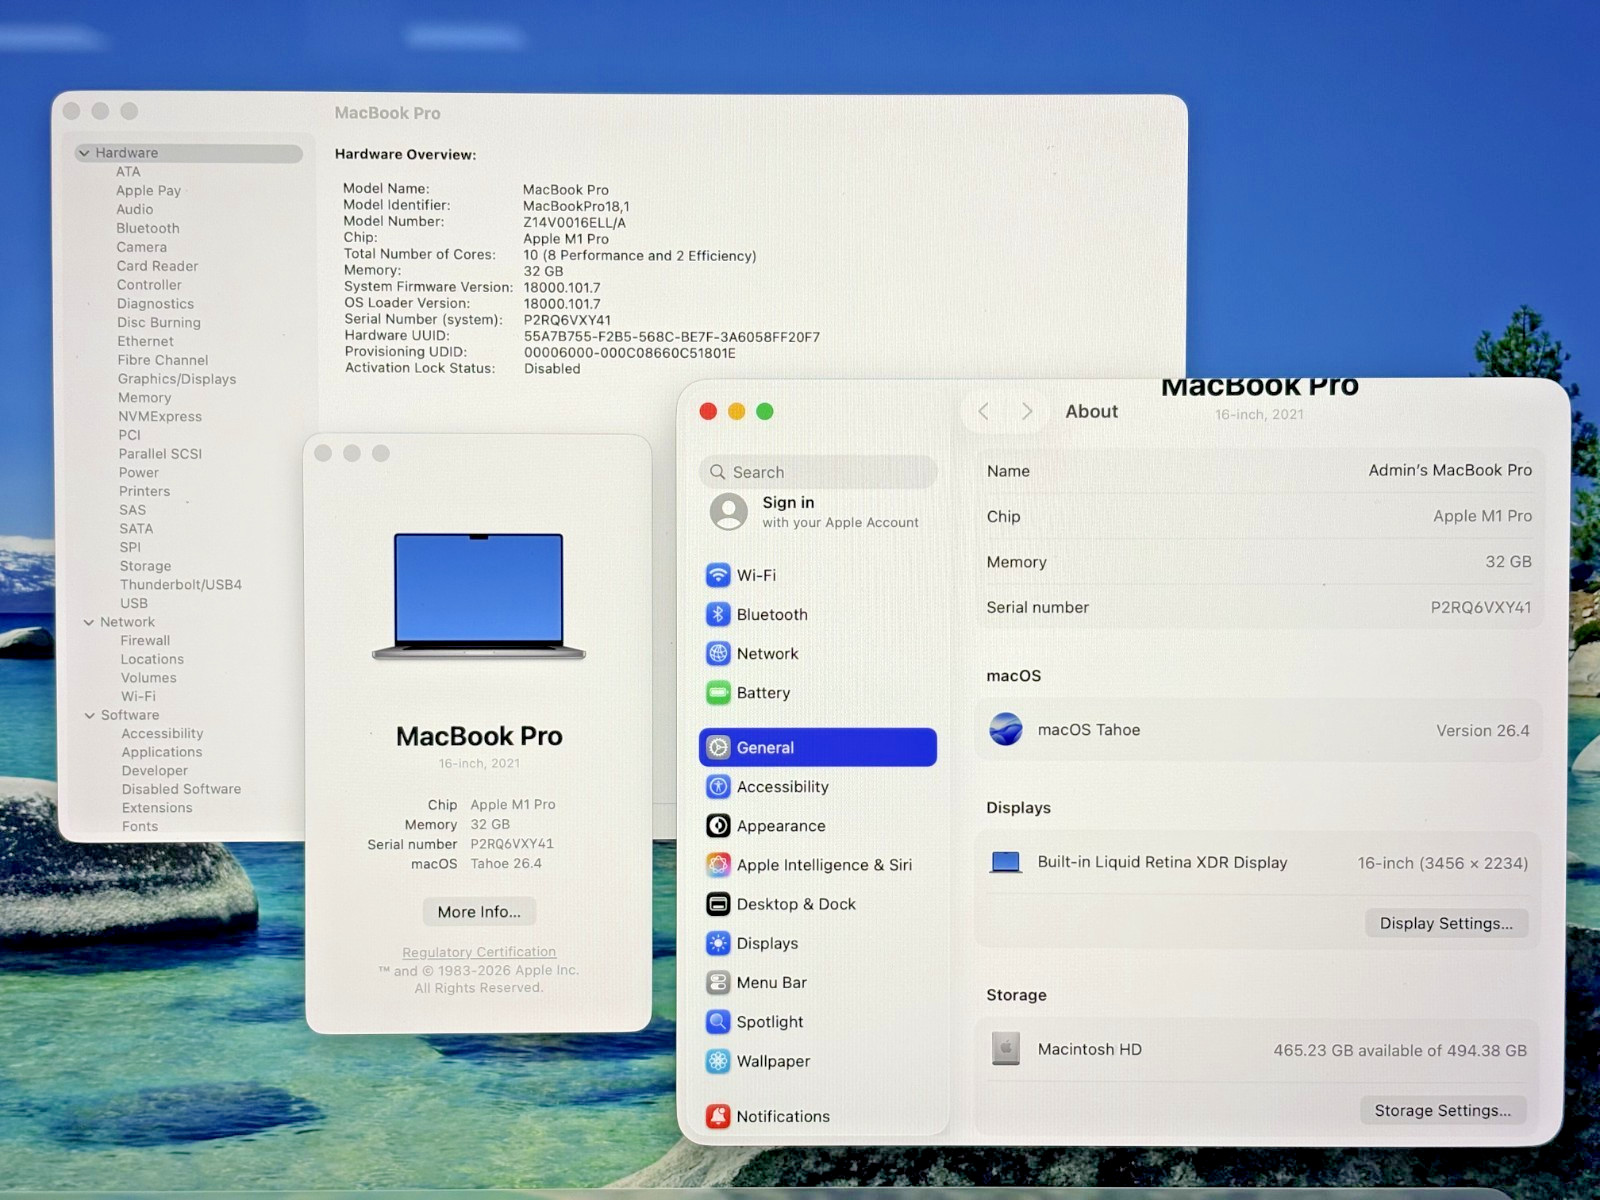Select Accessibility in System Settings sidebar
This screenshot has height=1200, width=1600.
point(782,787)
